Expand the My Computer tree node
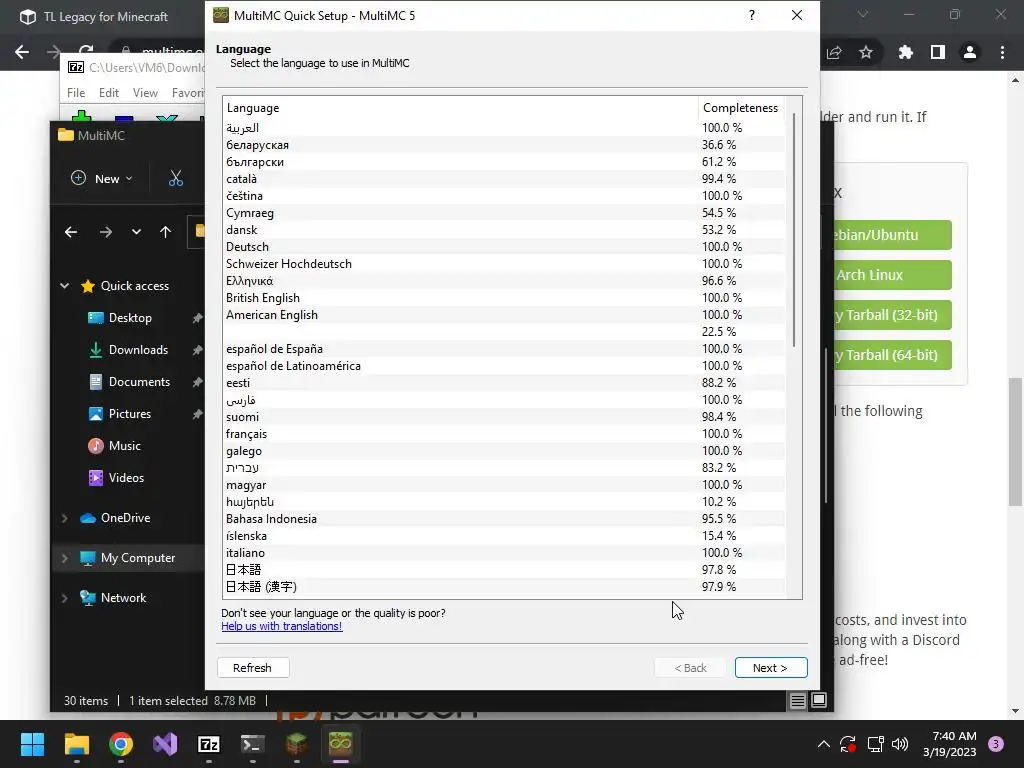The height and width of the screenshot is (768, 1024). [x=65, y=558]
